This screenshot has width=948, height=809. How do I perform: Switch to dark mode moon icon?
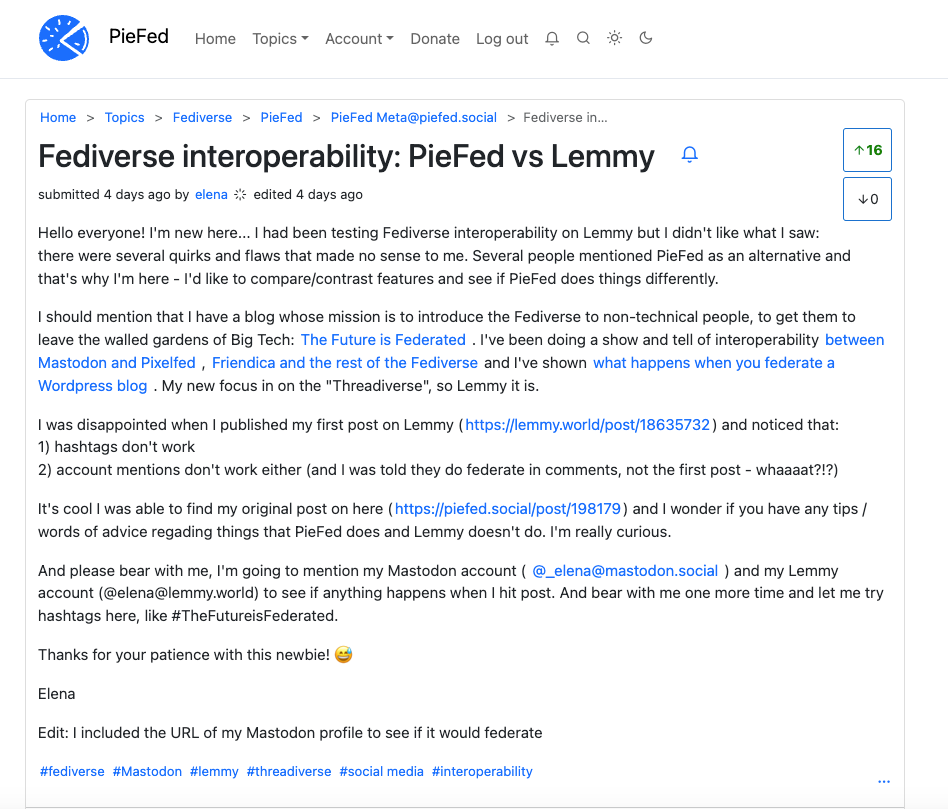click(646, 39)
